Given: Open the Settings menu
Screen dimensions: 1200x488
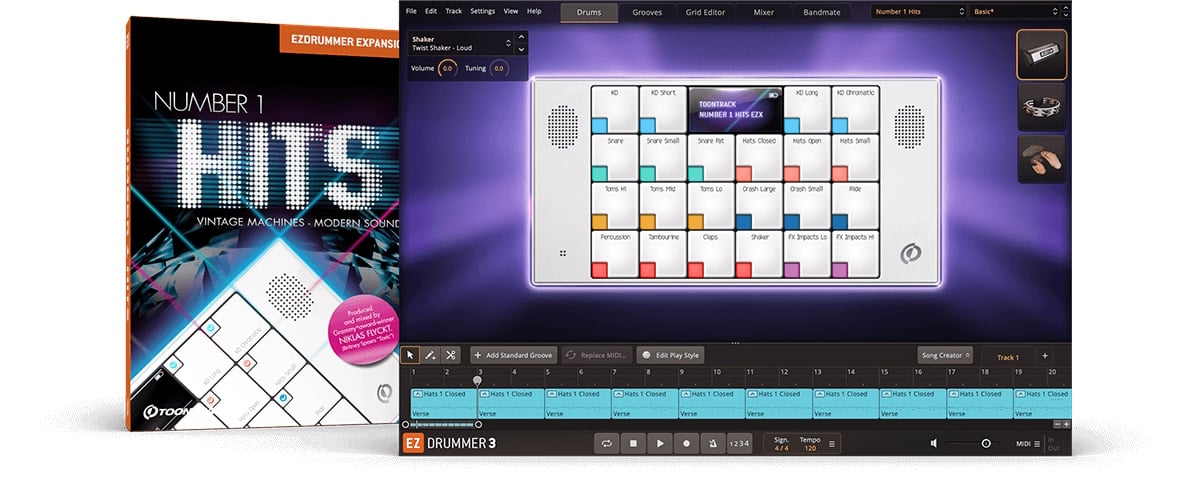Looking at the screenshot, I should pos(482,11).
